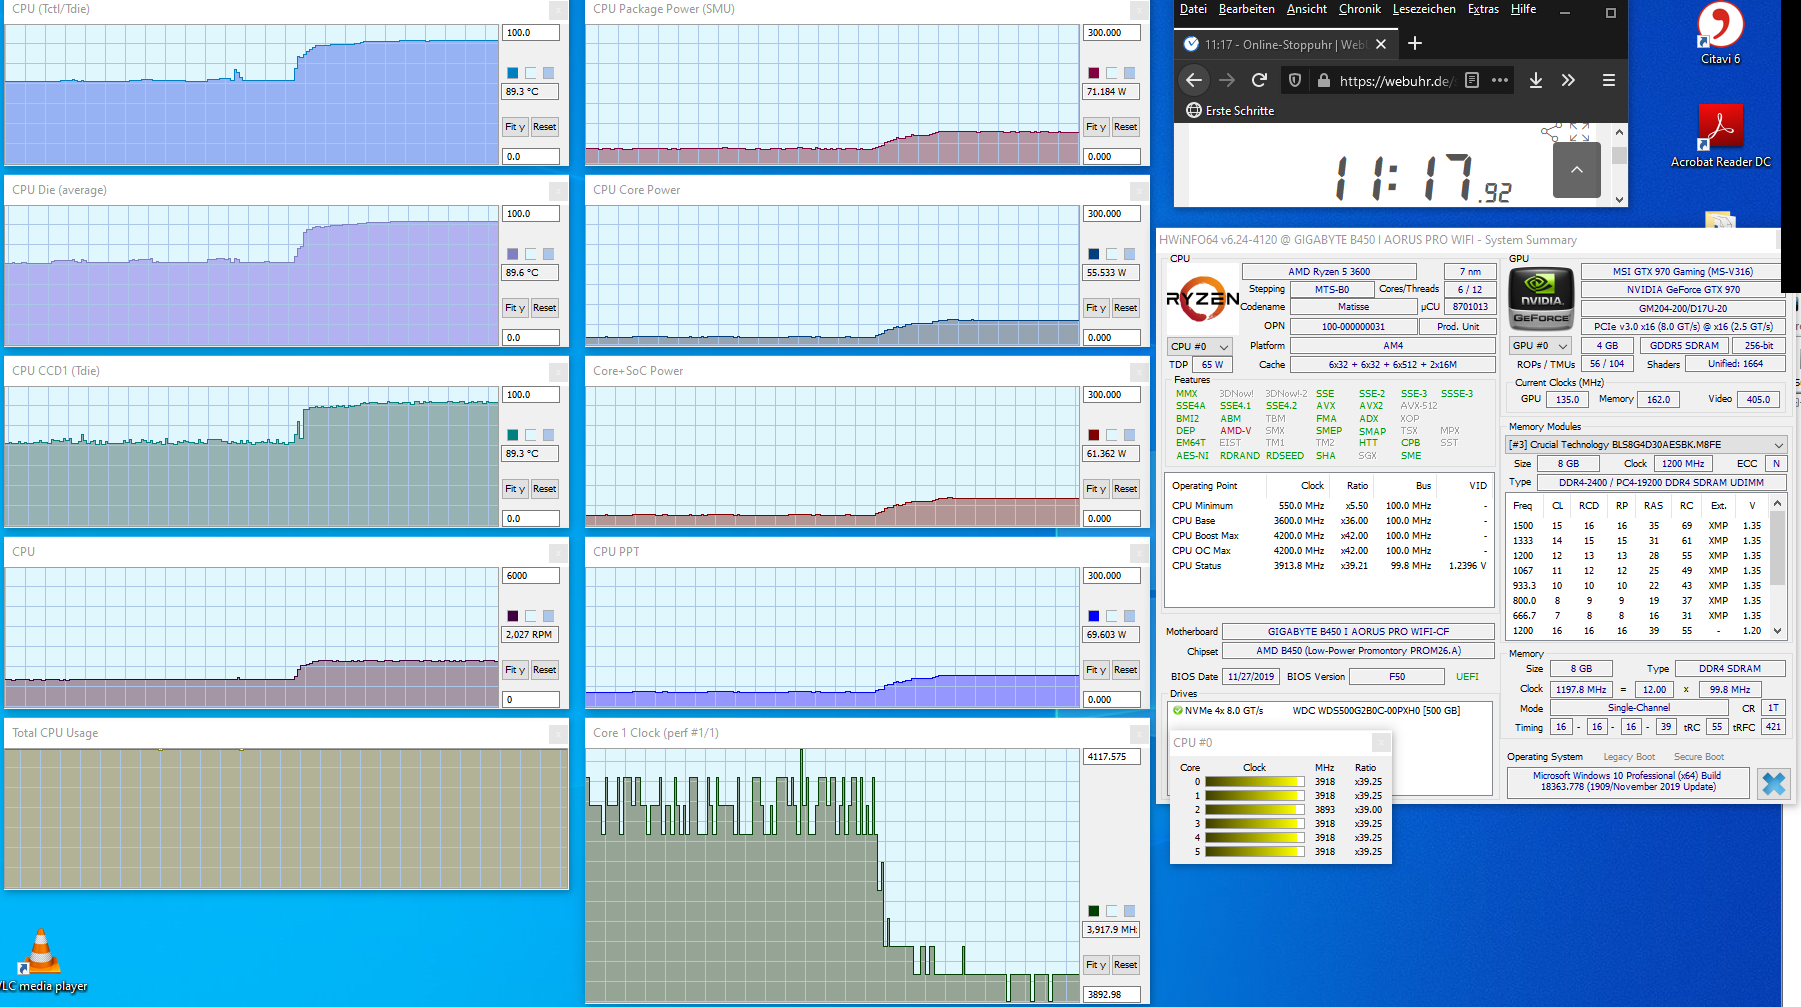1801x1007 pixels.
Task: Close the CPU Core Power graph window
Action: 1139,191
